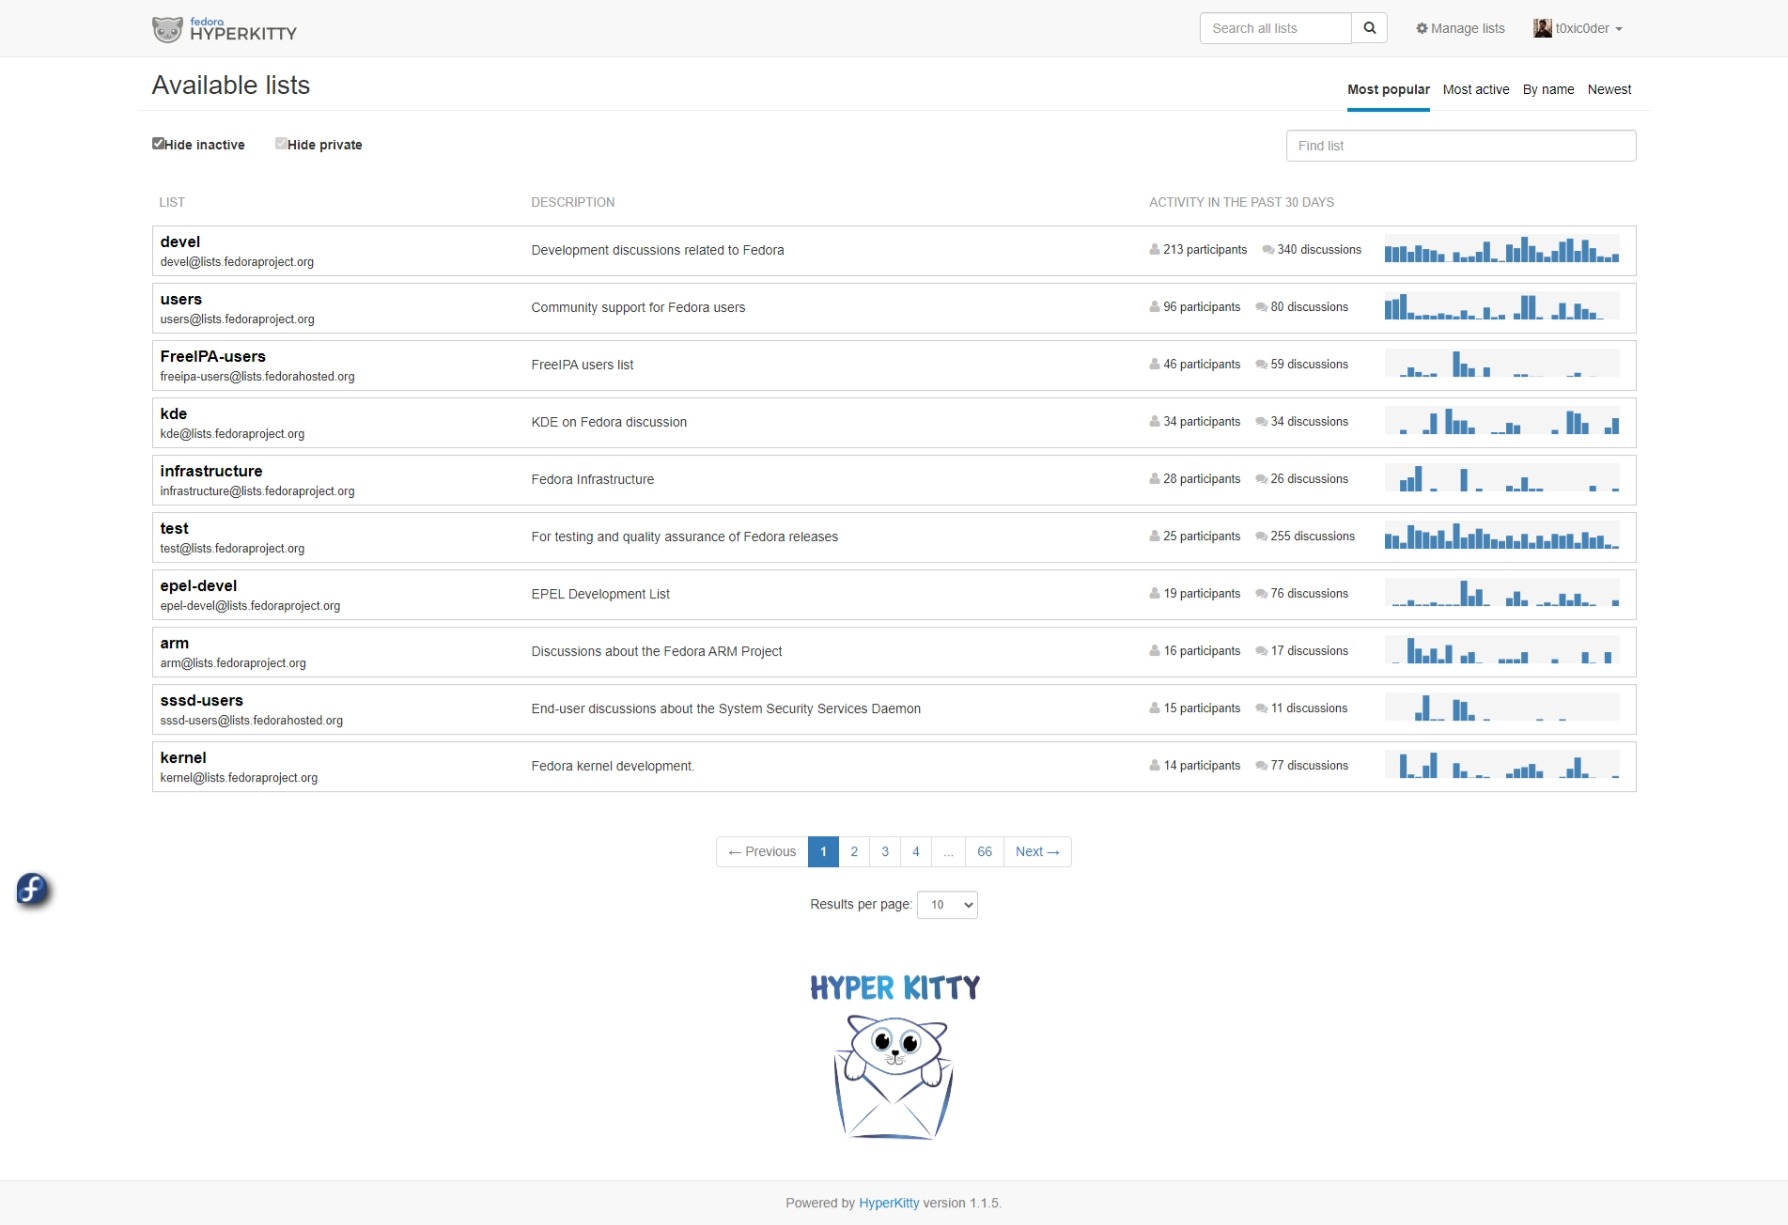Go to the Next page
This screenshot has height=1225, width=1788.
(x=1037, y=852)
